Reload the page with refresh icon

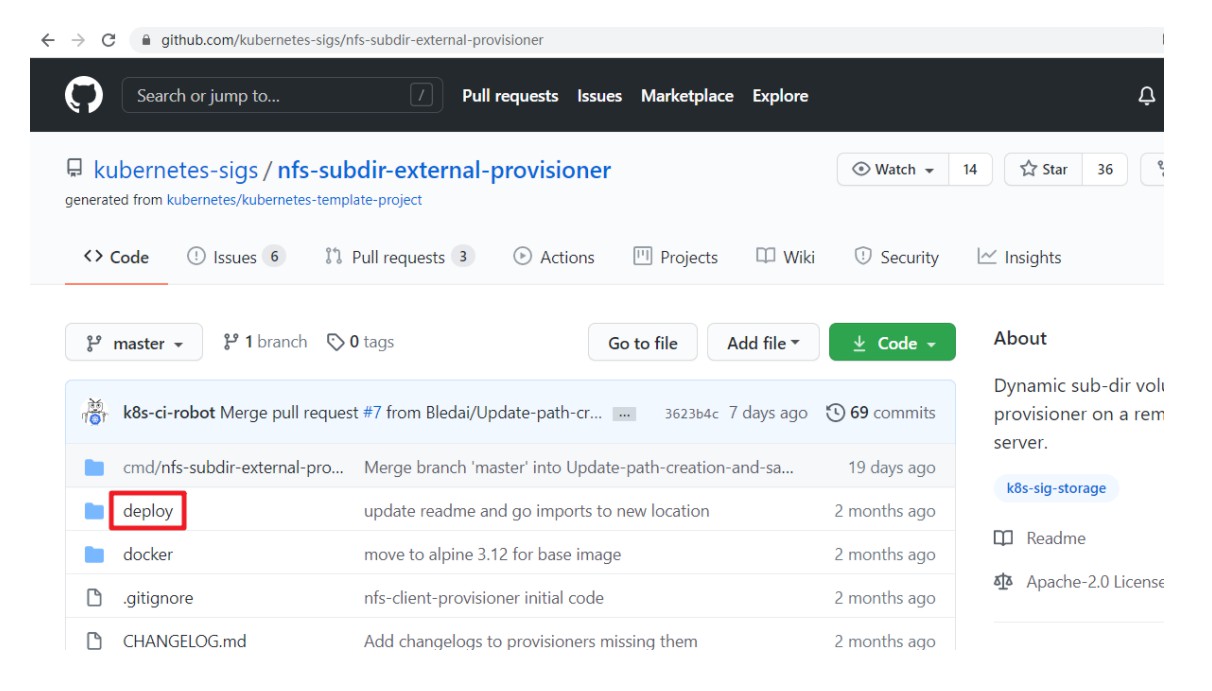(108, 40)
